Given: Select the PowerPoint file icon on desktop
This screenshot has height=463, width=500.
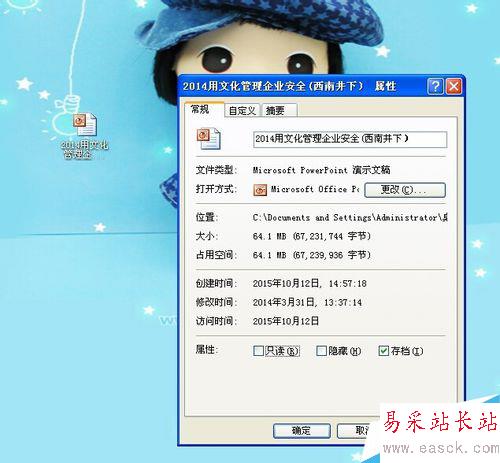Looking at the screenshot, I should (x=85, y=124).
